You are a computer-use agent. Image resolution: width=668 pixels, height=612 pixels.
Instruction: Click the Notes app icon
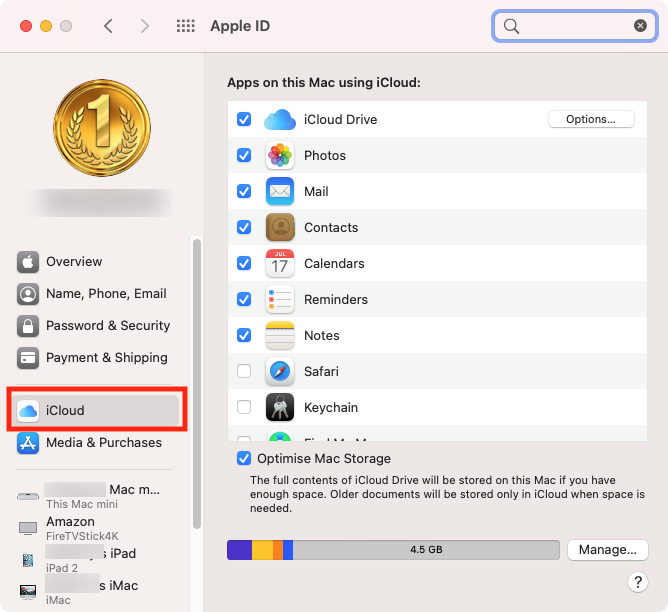click(x=279, y=335)
